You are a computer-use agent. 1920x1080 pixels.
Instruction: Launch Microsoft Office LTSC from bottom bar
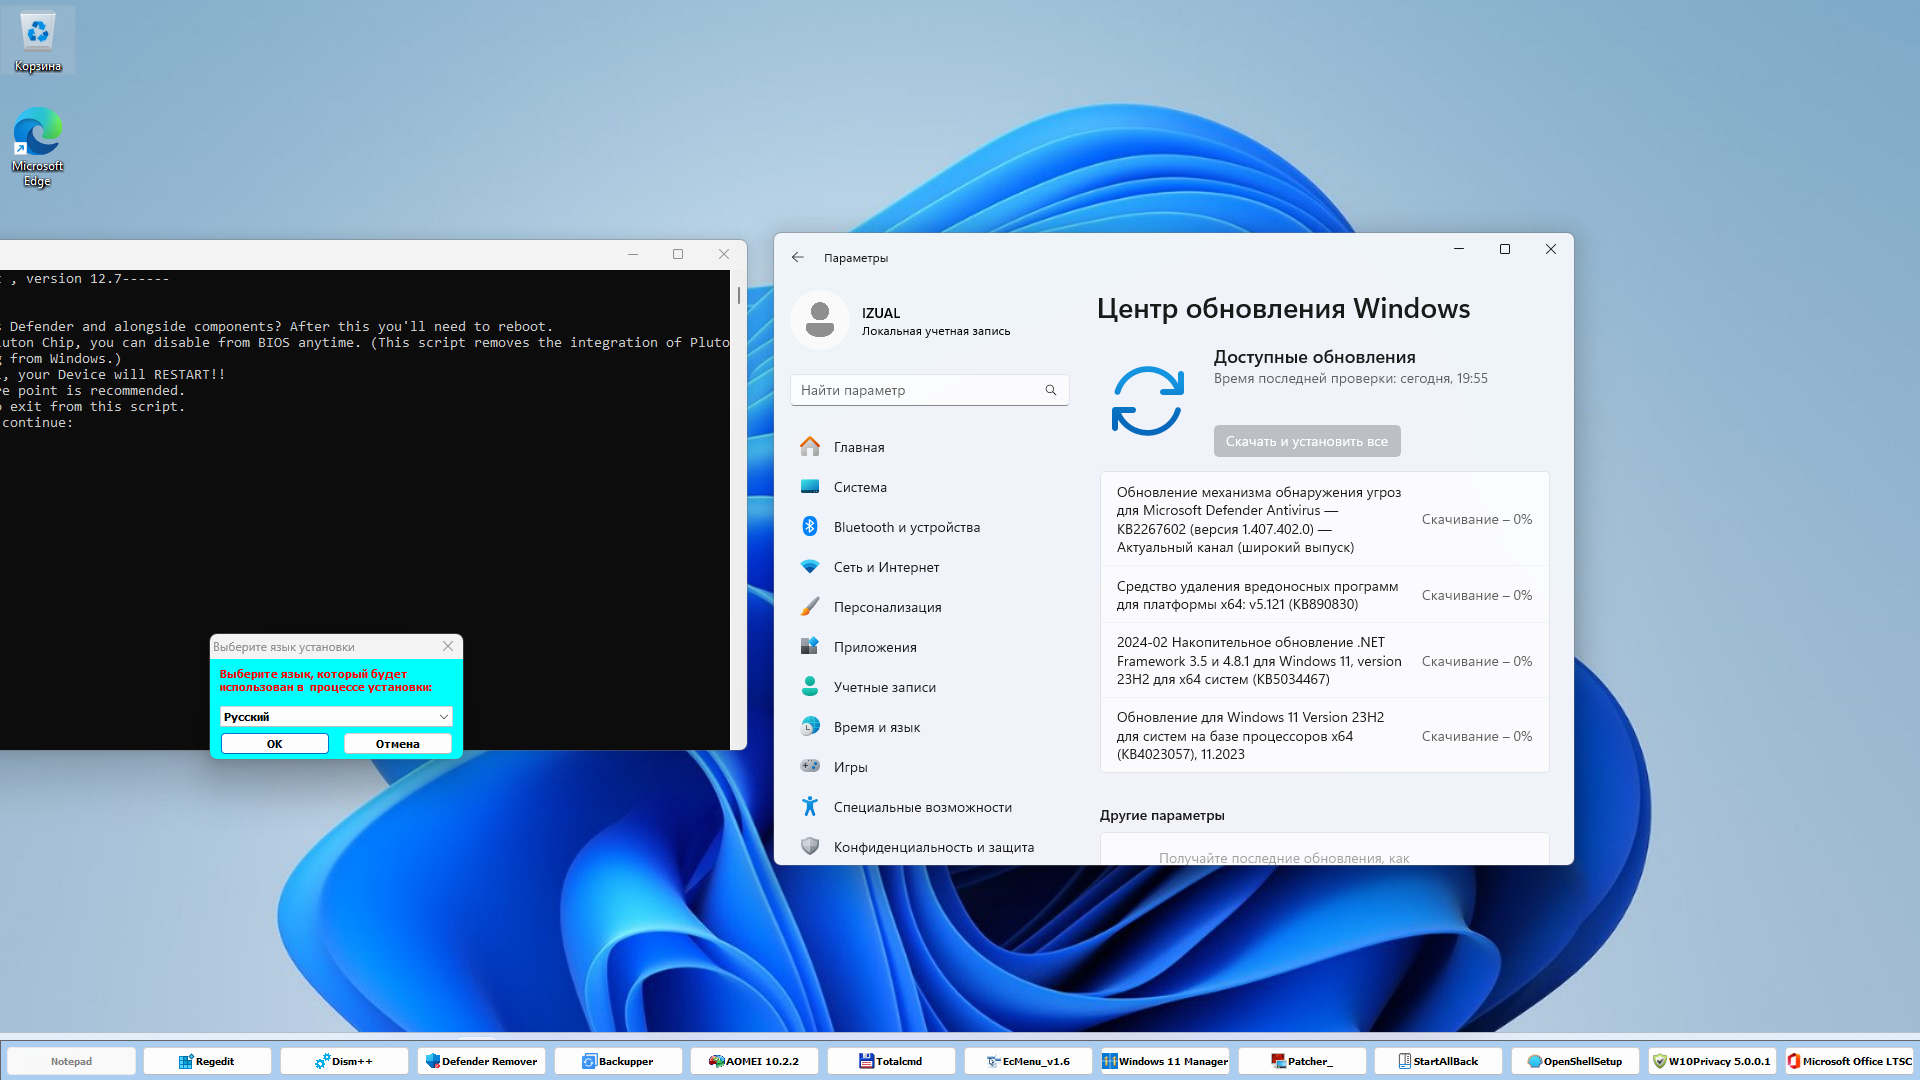tap(1849, 1061)
